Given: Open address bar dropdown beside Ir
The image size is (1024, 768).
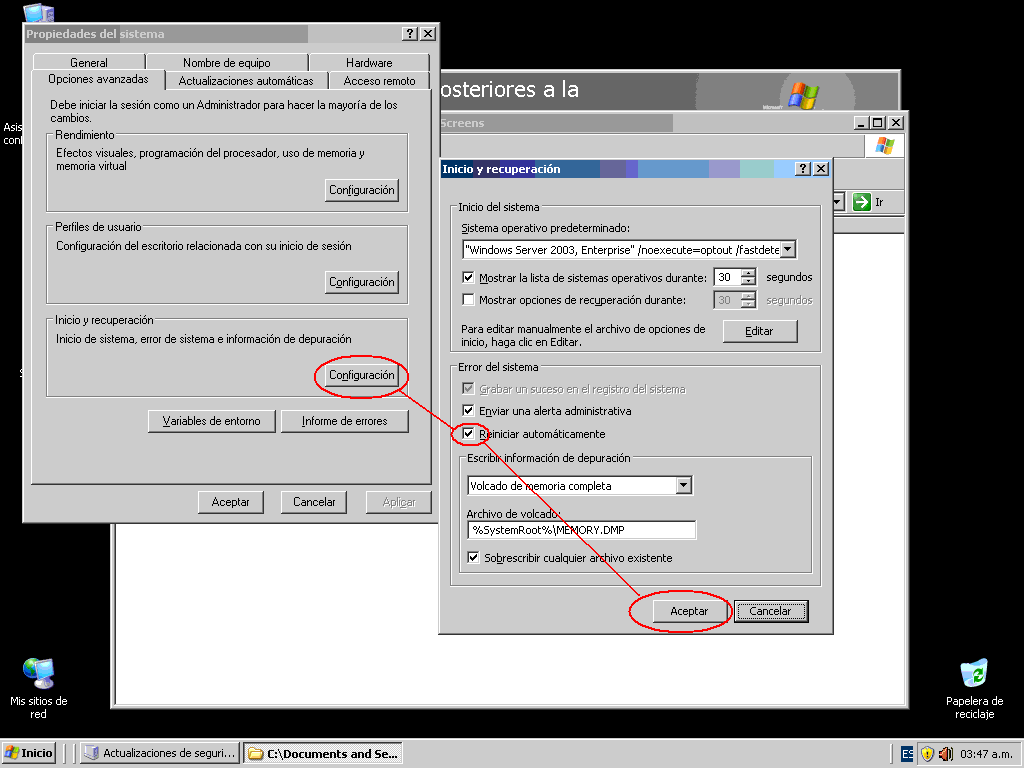Looking at the screenshot, I should [839, 202].
